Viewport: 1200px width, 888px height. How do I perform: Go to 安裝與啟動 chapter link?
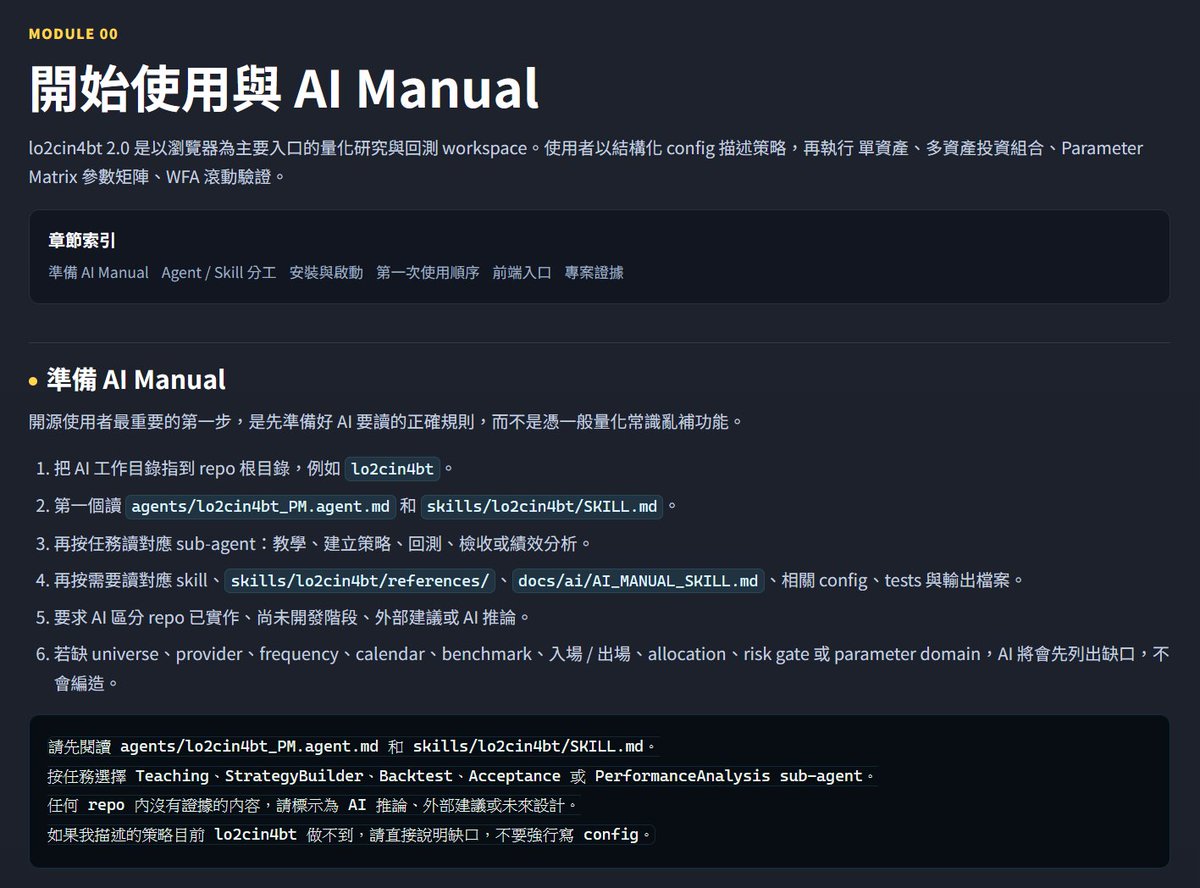pyautogui.click(x=326, y=272)
